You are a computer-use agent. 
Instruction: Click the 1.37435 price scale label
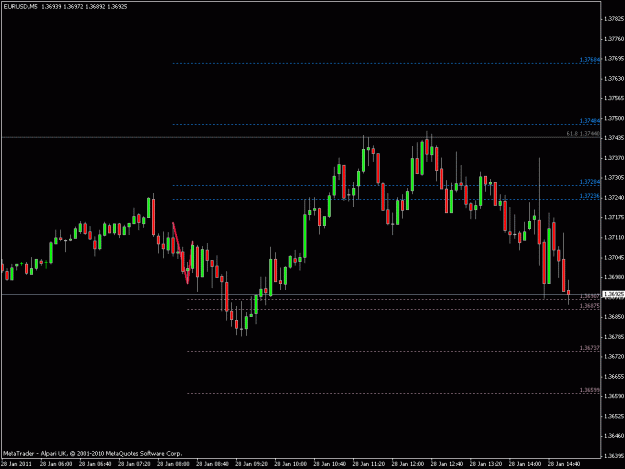point(614,138)
